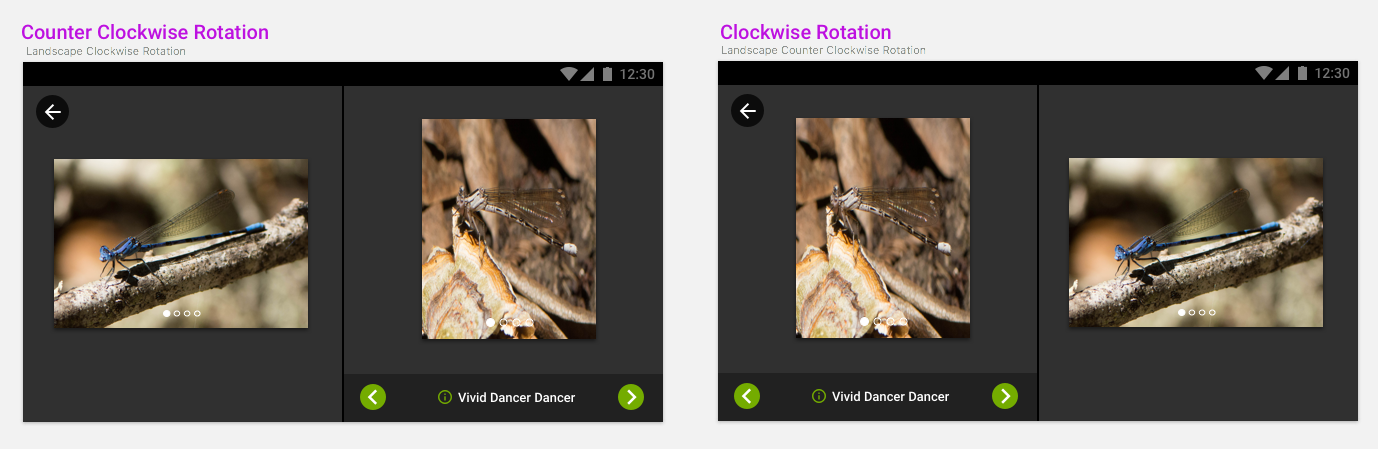Click the 12:30 clock in the left status bar

[637, 74]
